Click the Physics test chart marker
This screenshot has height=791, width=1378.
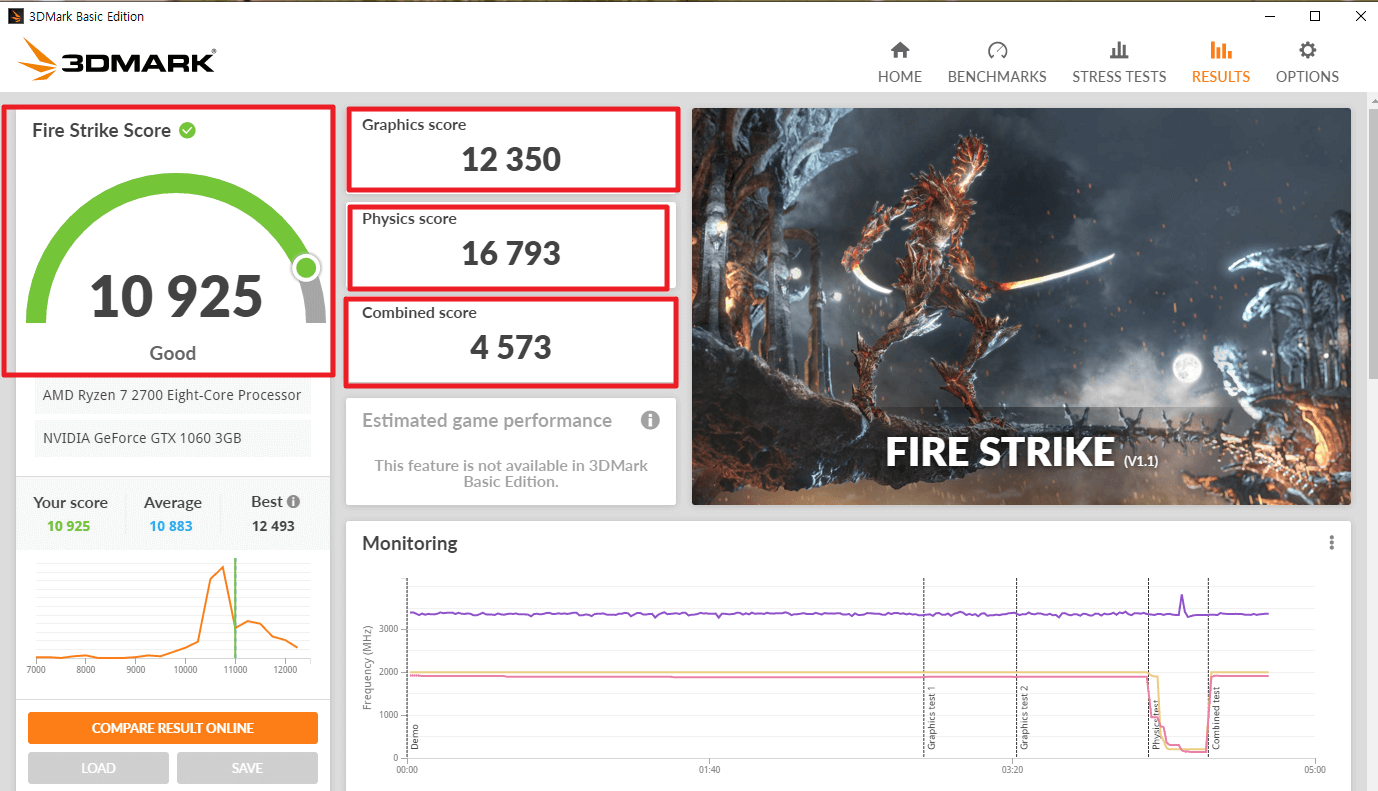[1156, 725]
